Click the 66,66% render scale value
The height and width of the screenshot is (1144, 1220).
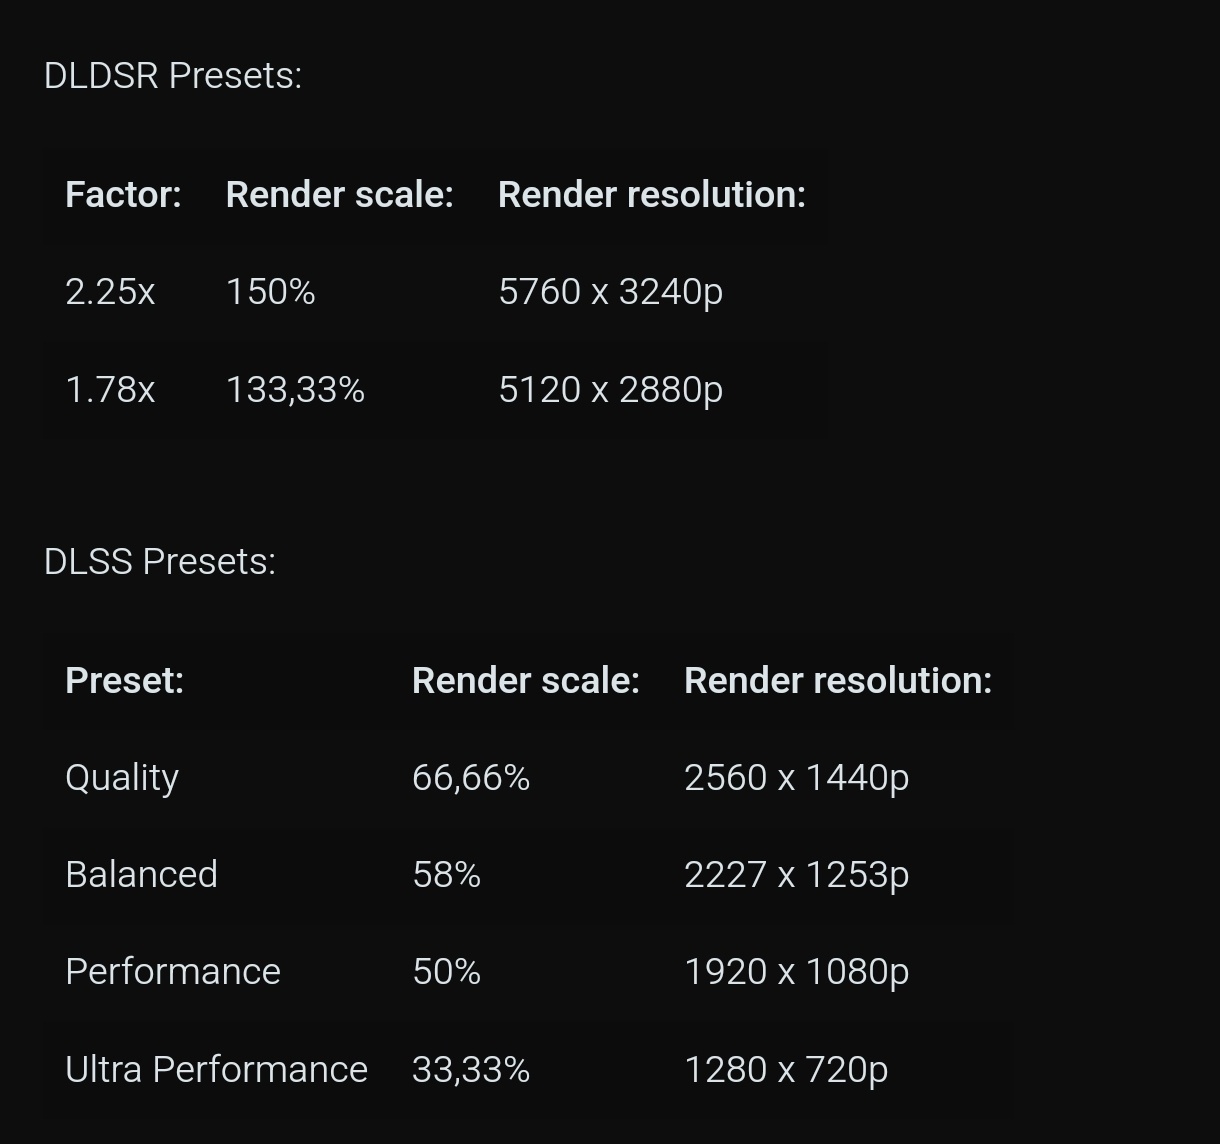(471, 778)
